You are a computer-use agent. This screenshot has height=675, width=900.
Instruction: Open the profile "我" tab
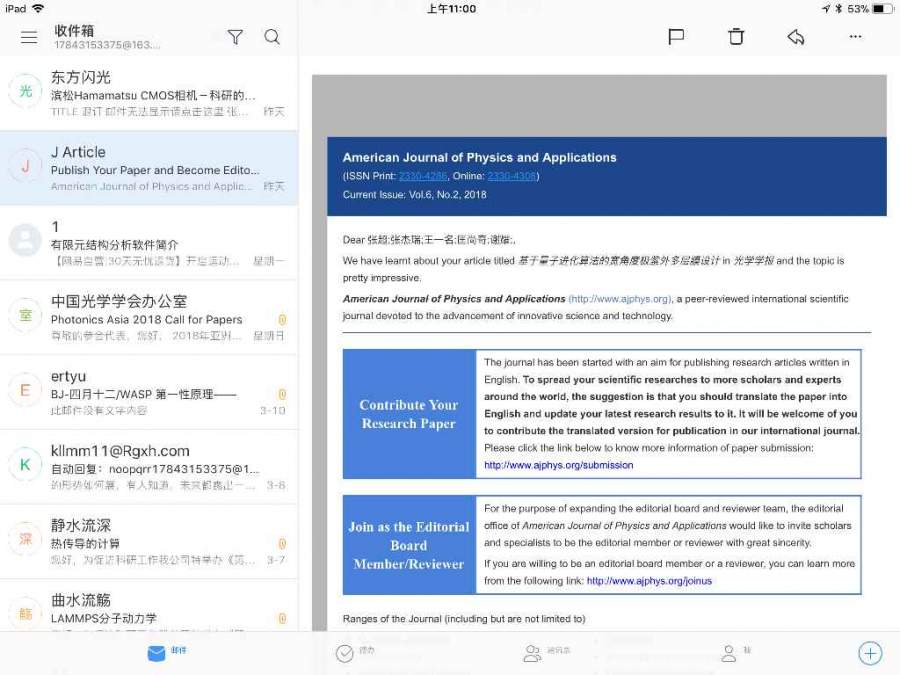(736, 653)
